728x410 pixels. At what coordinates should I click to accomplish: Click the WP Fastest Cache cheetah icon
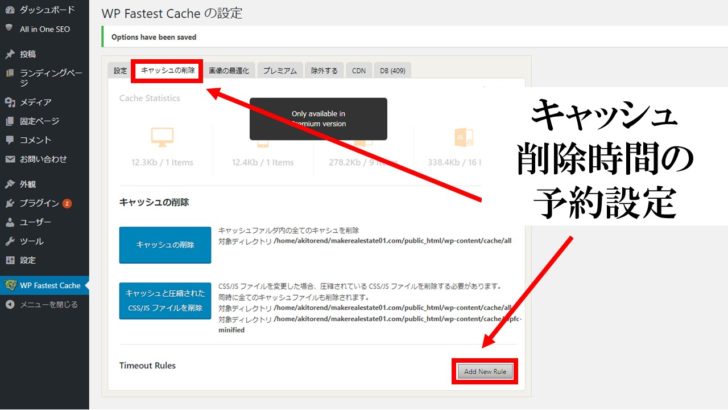(10, 286)
